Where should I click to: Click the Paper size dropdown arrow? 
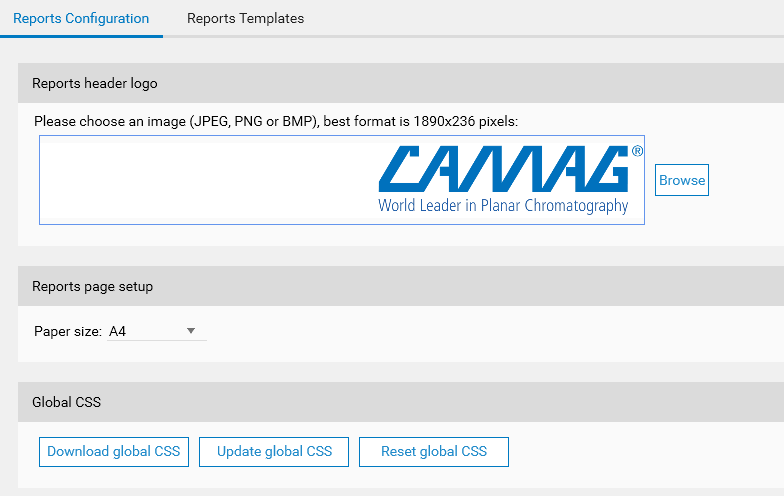click(x=191, y=331)
